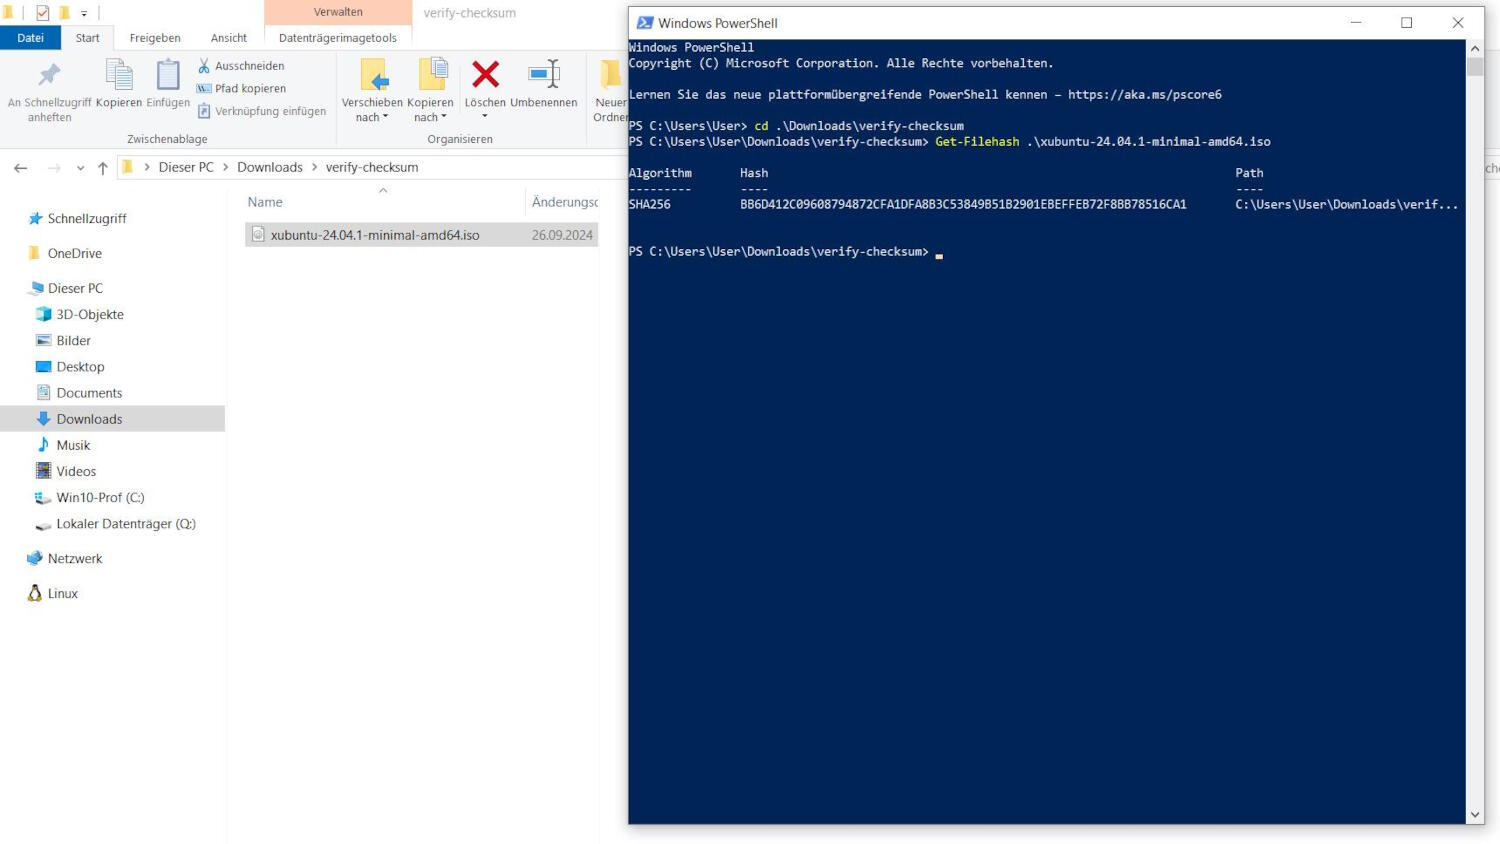Open 3D-Objekte folder in sidebar
Screen dimensions: 1500x844
90,314
